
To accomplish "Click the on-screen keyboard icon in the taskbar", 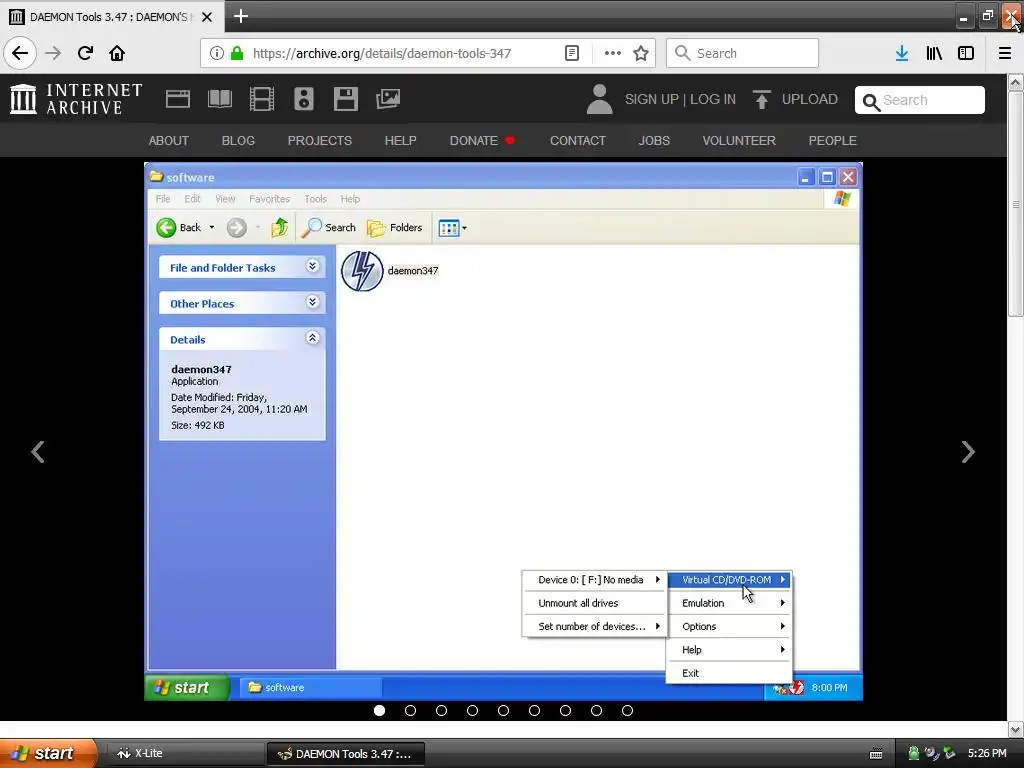I will [876, 754].
